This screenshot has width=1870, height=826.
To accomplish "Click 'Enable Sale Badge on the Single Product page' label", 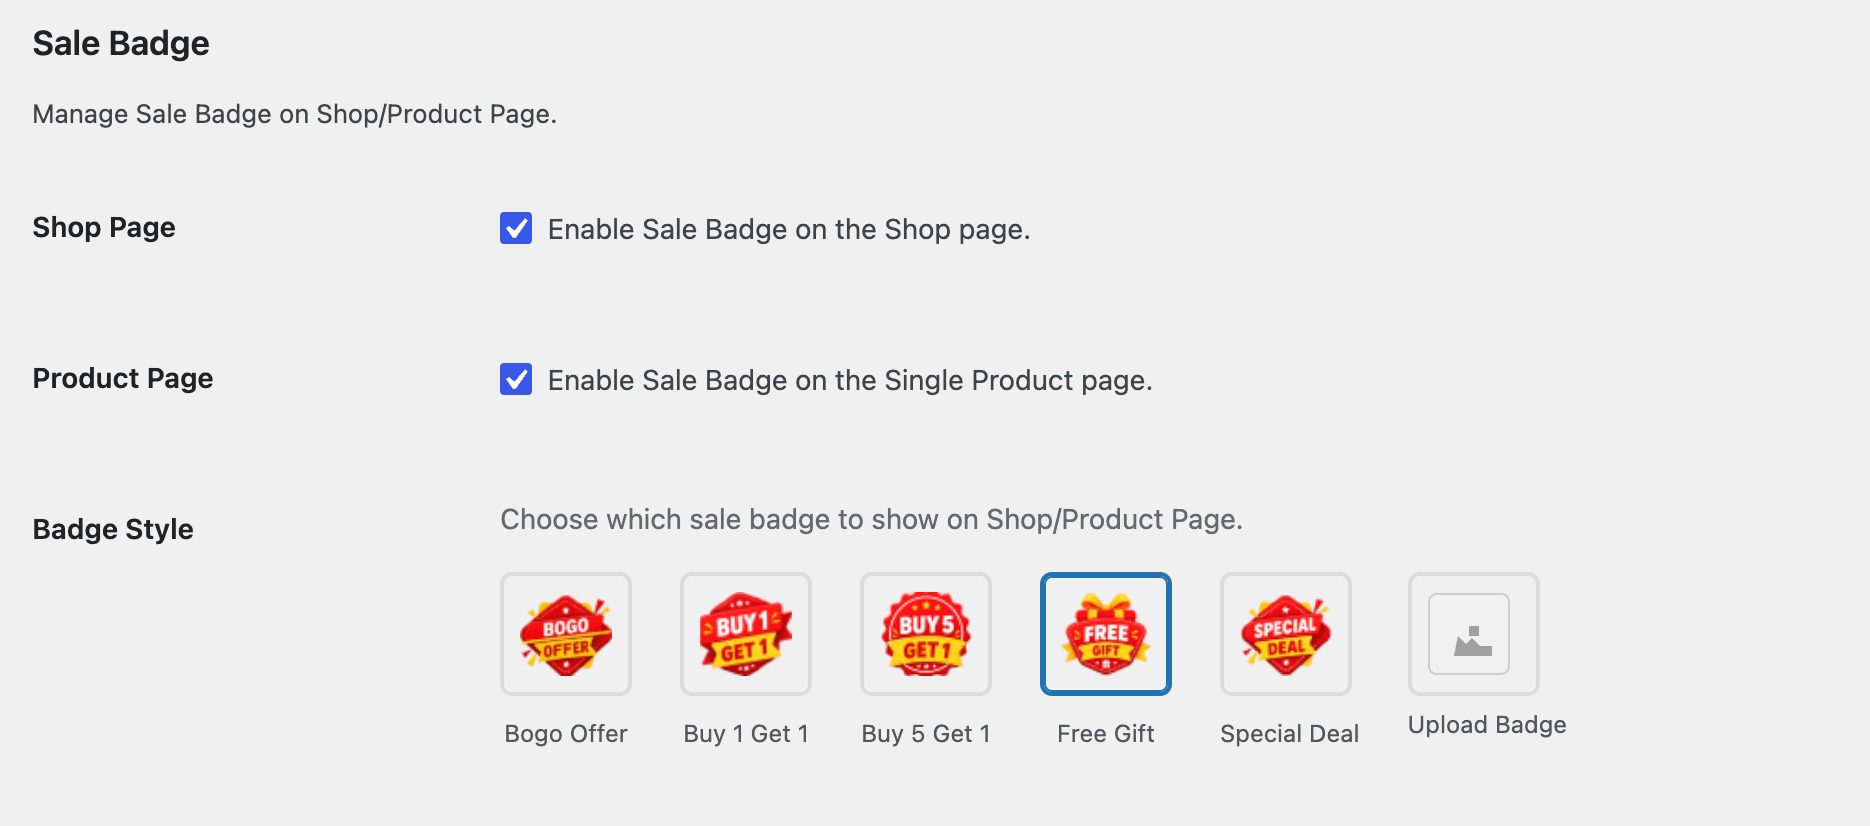I will click(x=850, y=381).
